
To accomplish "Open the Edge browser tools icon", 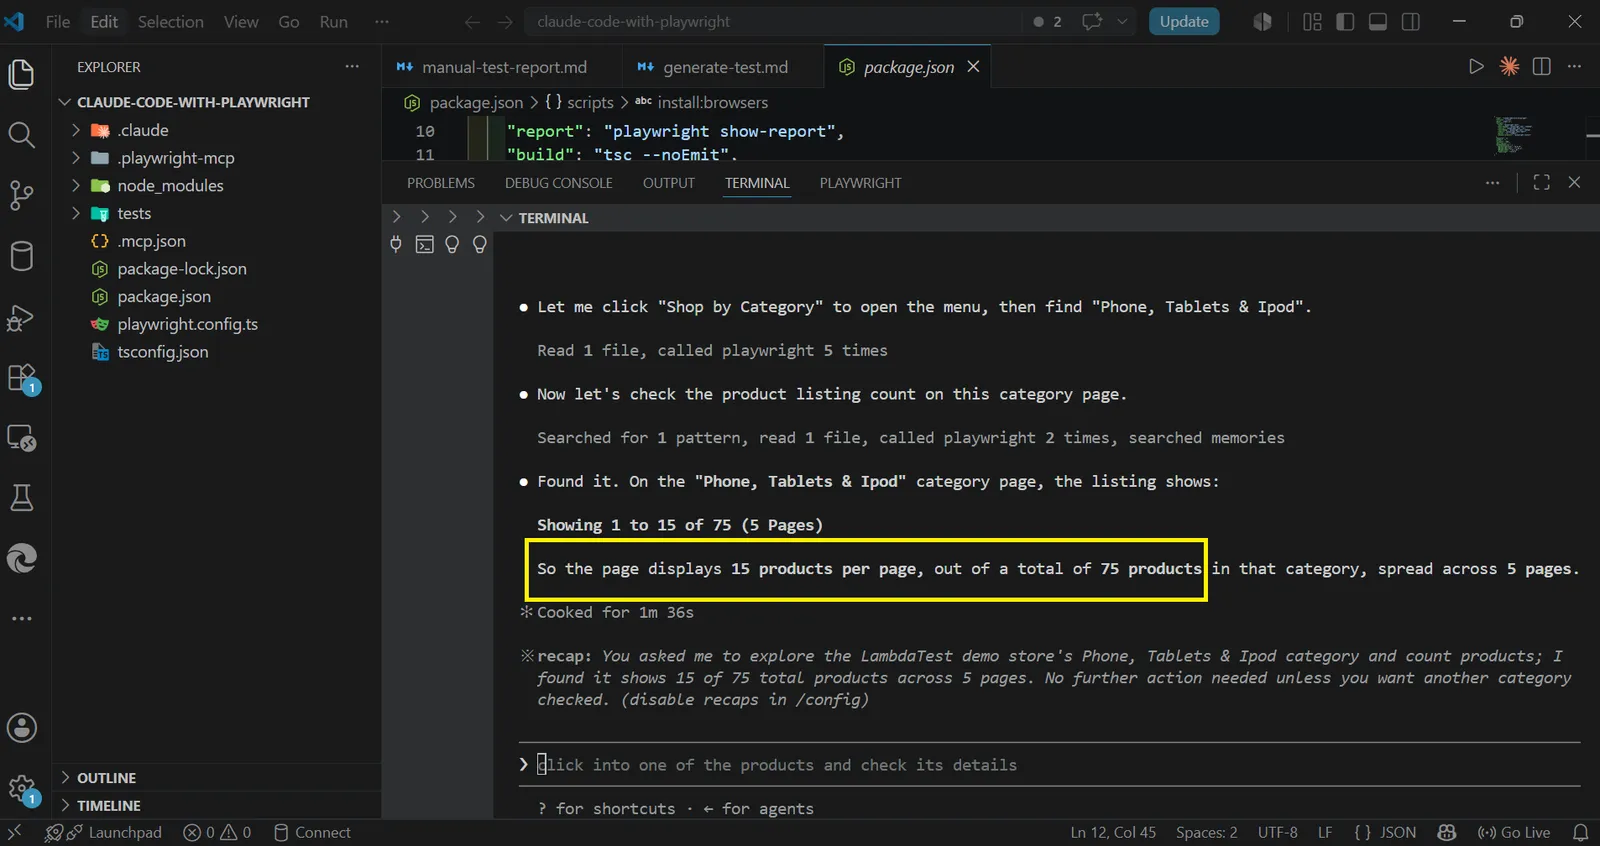I will [21, 558].
